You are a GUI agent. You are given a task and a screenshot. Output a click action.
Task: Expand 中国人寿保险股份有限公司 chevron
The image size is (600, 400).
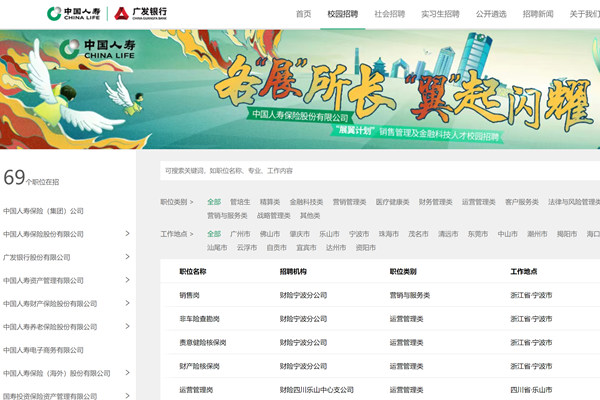[127, 233]
